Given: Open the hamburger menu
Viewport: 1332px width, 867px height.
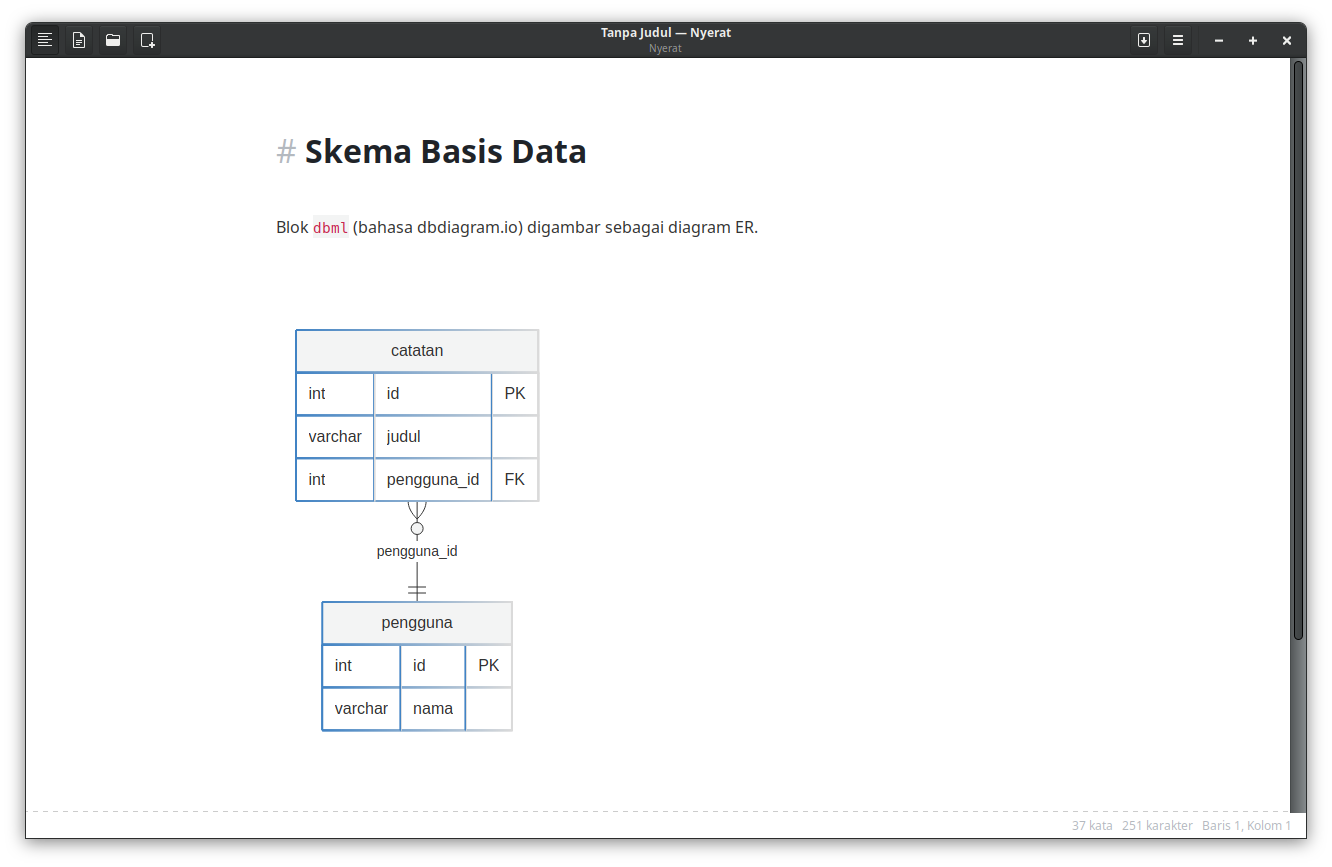Looking at the screenshot, I should click(1178, 40).
